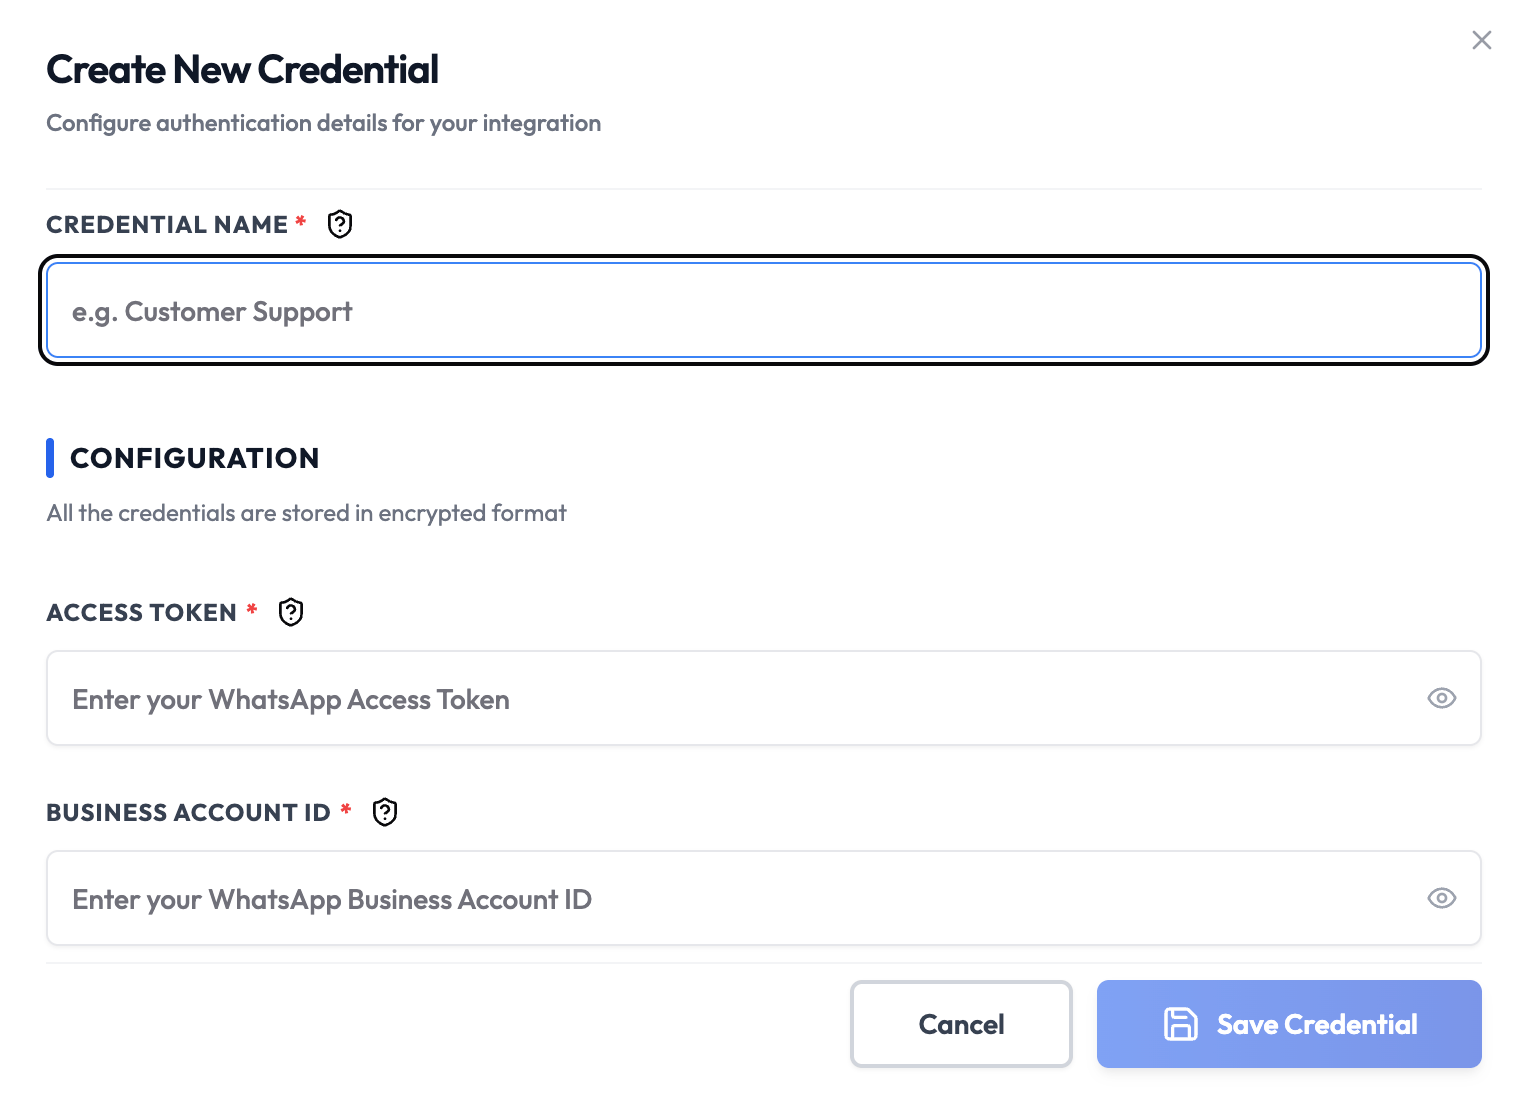Image resolution: width=1522 pixels, height=1118 pixels.
Task: Click the Configure authentication details subtitle
Action: (323, 123)
